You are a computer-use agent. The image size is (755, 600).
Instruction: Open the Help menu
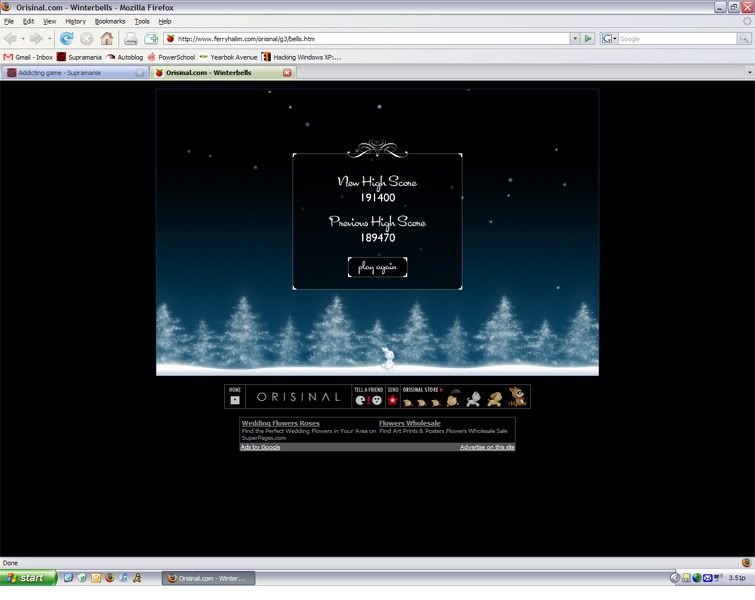165,22
